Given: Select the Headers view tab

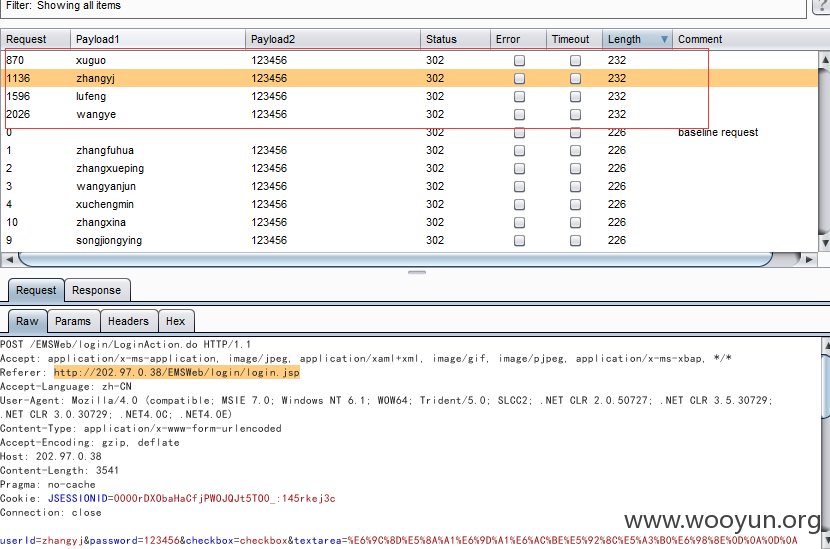Looking at the screenshot, I should click(x=129, y=321).
